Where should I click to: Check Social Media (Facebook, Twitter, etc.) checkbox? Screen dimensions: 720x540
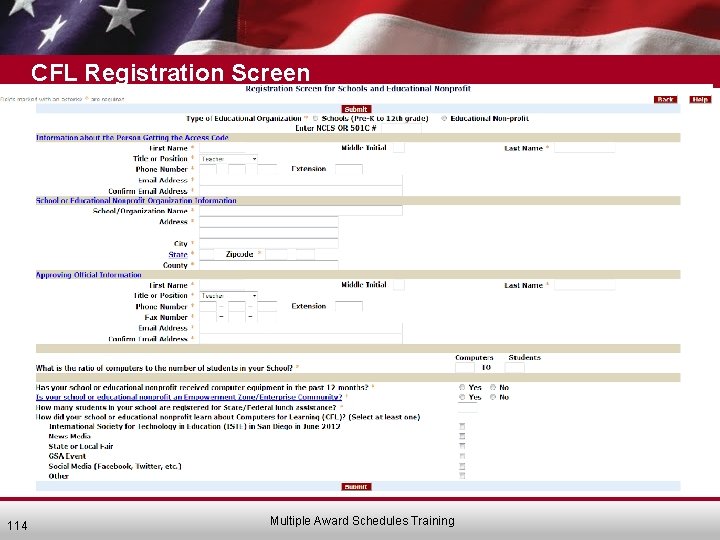coord(462,467)
